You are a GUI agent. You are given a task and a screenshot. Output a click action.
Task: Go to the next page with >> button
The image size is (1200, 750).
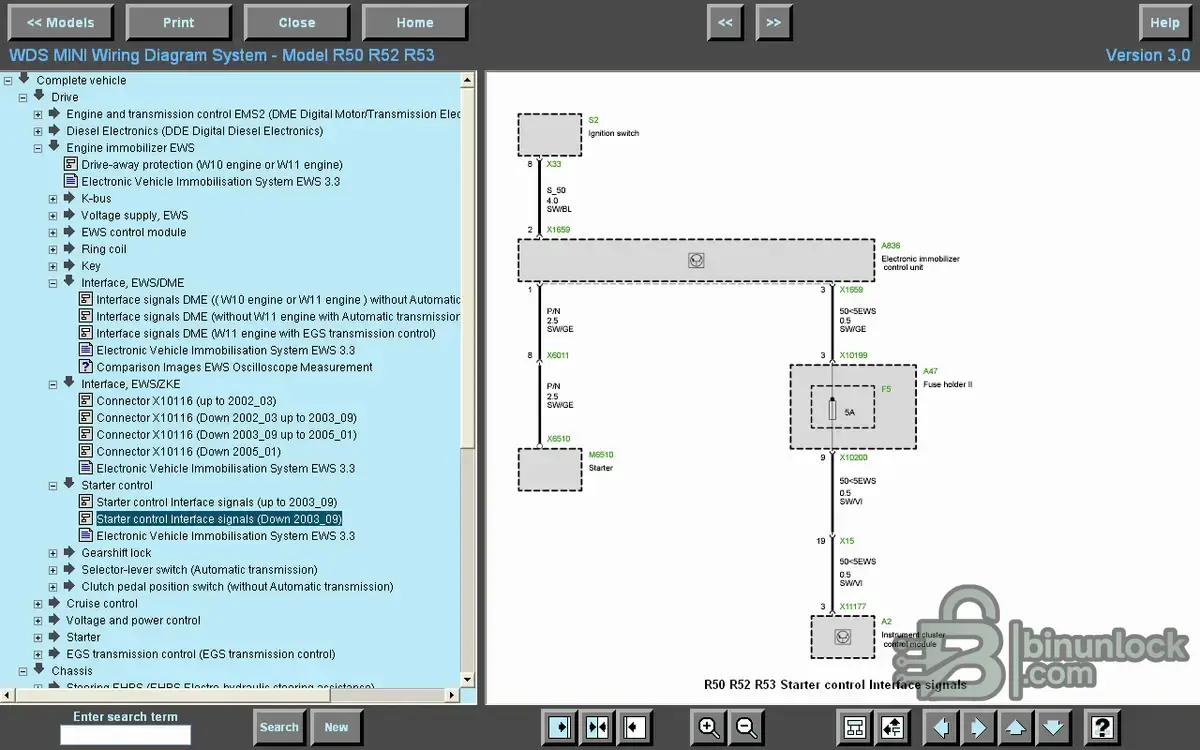pos(774,22)
